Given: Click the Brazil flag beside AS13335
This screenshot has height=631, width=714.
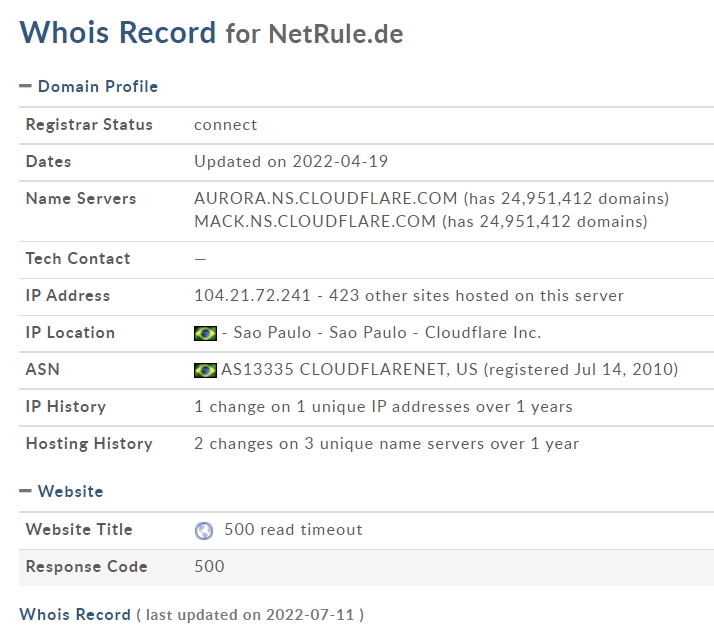Looking at the screenshot, I should [205, 371].
